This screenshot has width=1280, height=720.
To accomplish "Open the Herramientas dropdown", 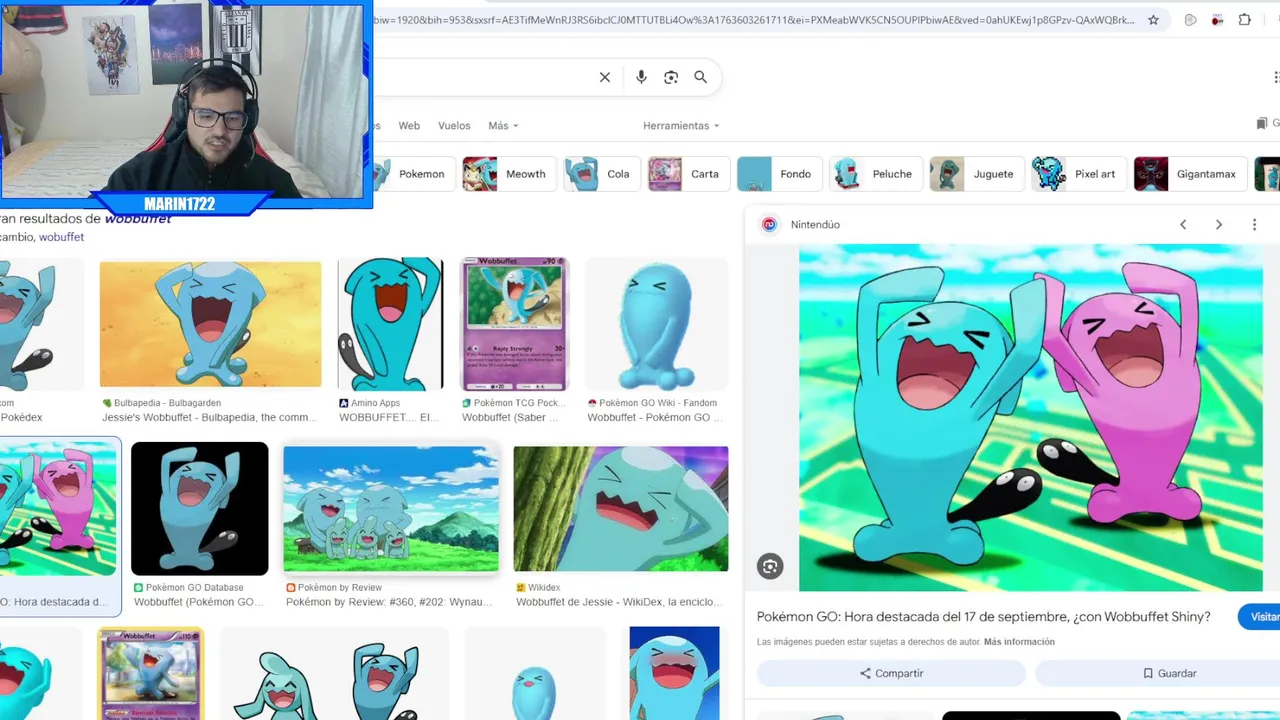I will point(681,126).
